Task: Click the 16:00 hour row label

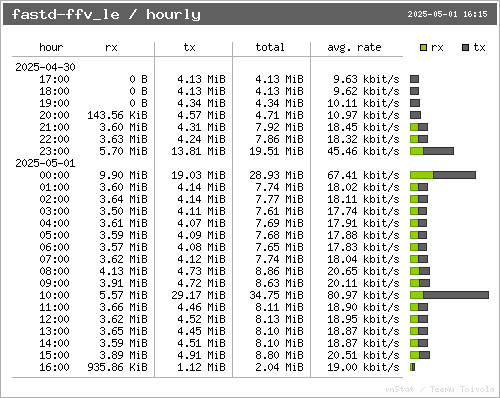Action: (x=54, y=367)
